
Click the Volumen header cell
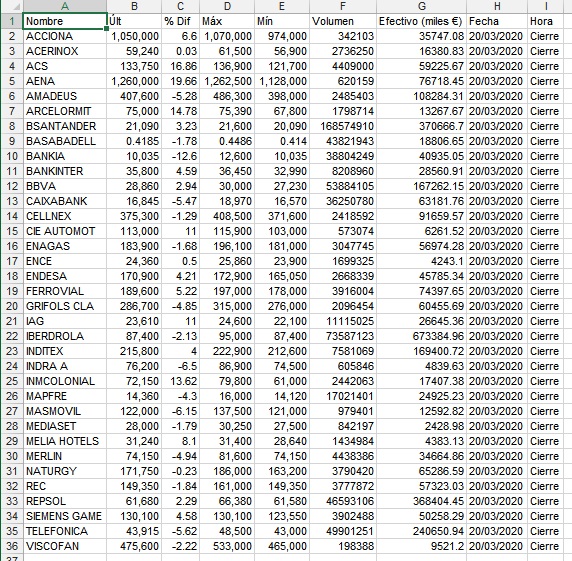coord(343,21)
